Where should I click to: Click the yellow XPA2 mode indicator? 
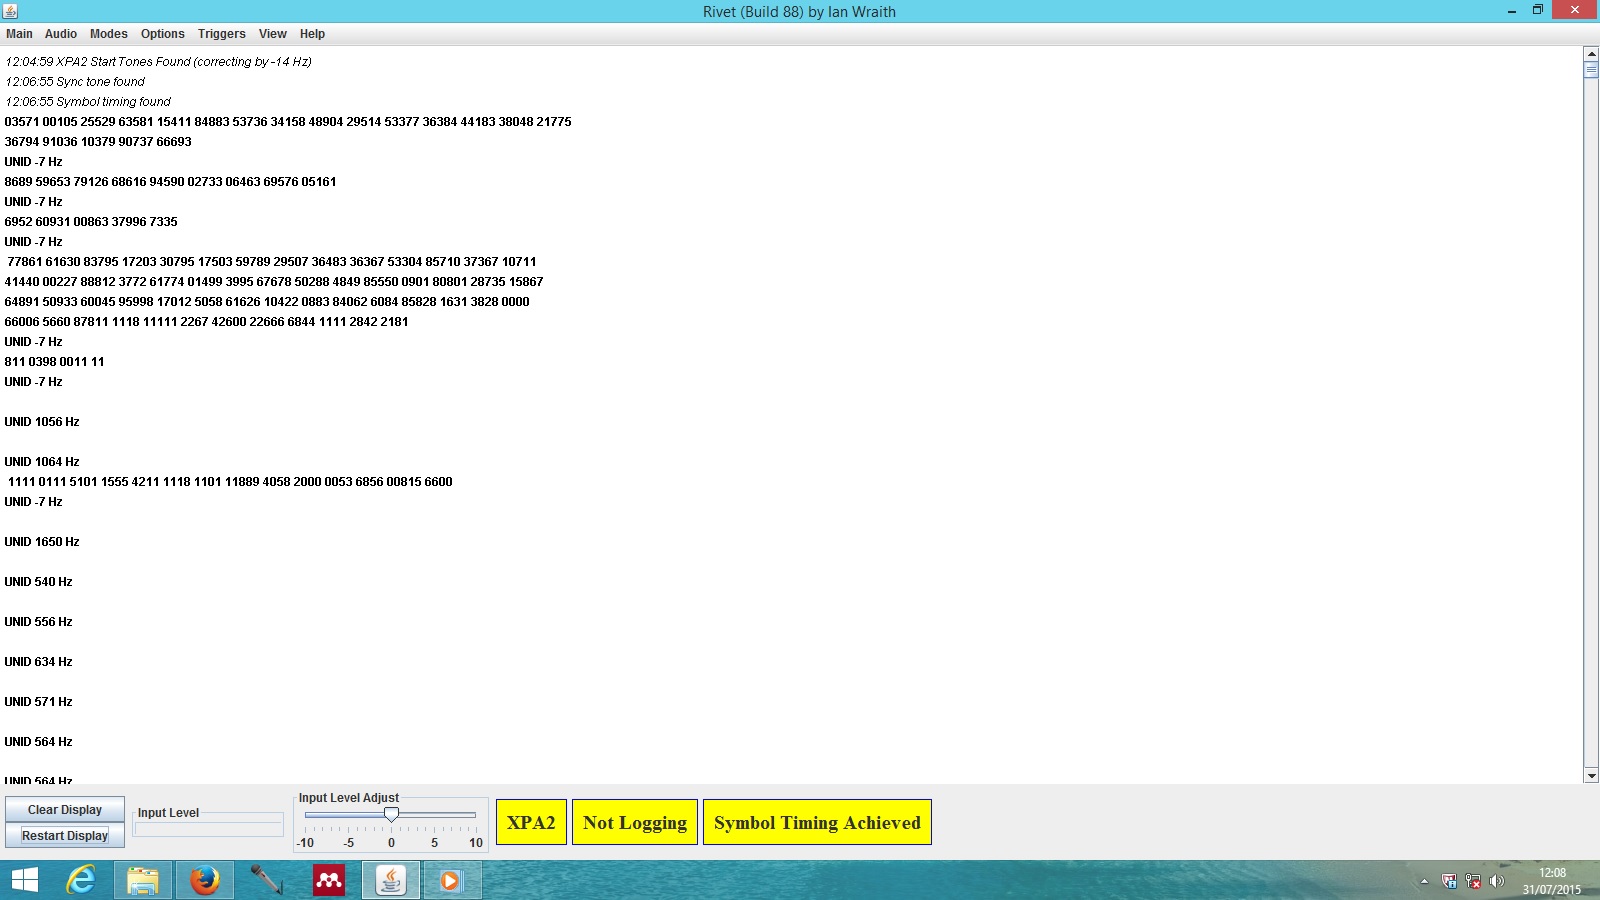coord(531,822)
